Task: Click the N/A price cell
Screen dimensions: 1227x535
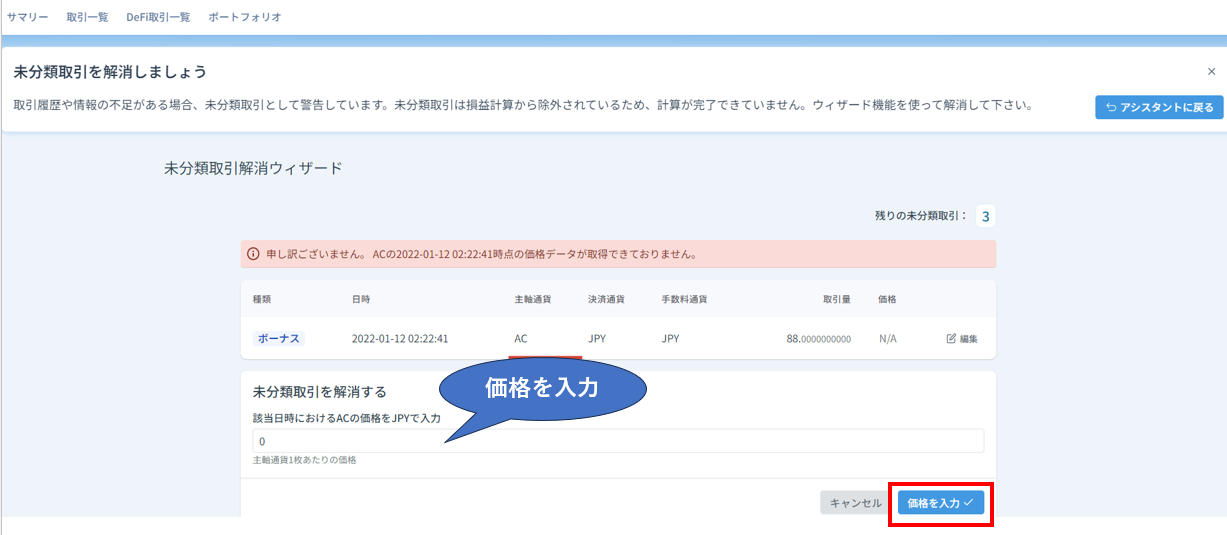Action: 888,339
